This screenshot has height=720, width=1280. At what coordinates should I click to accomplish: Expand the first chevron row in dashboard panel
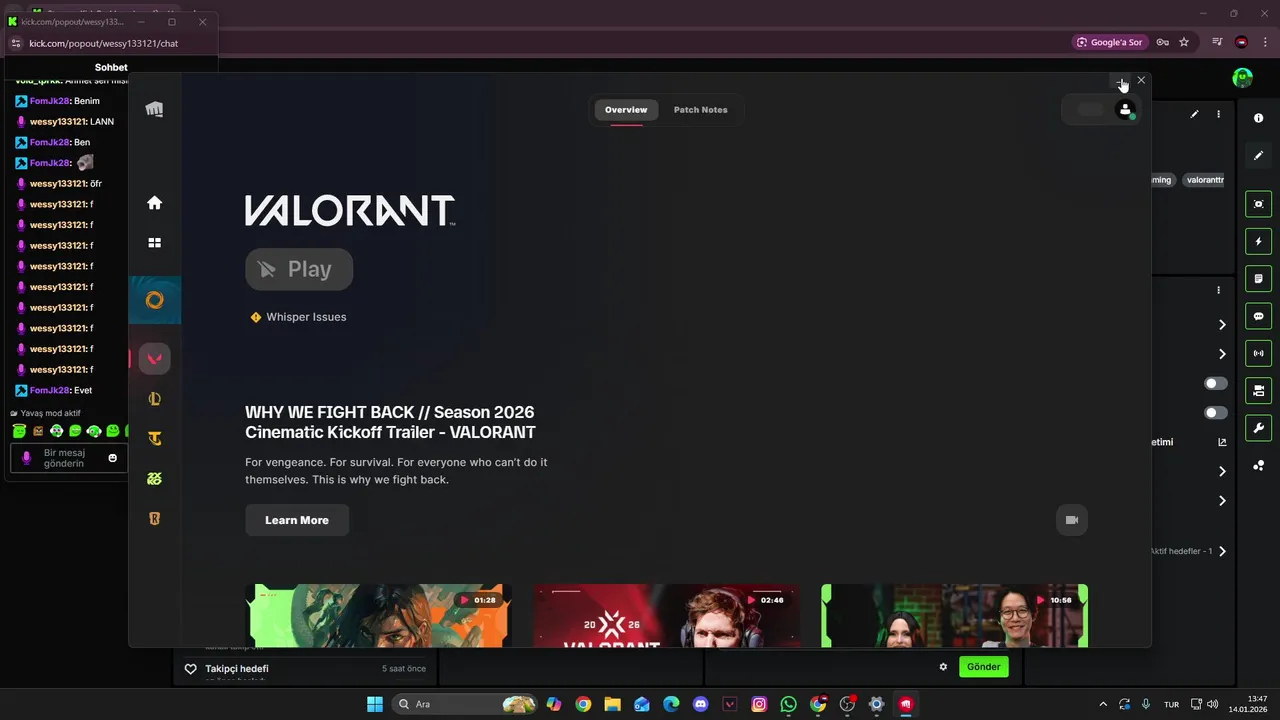tap(1222, 324)
